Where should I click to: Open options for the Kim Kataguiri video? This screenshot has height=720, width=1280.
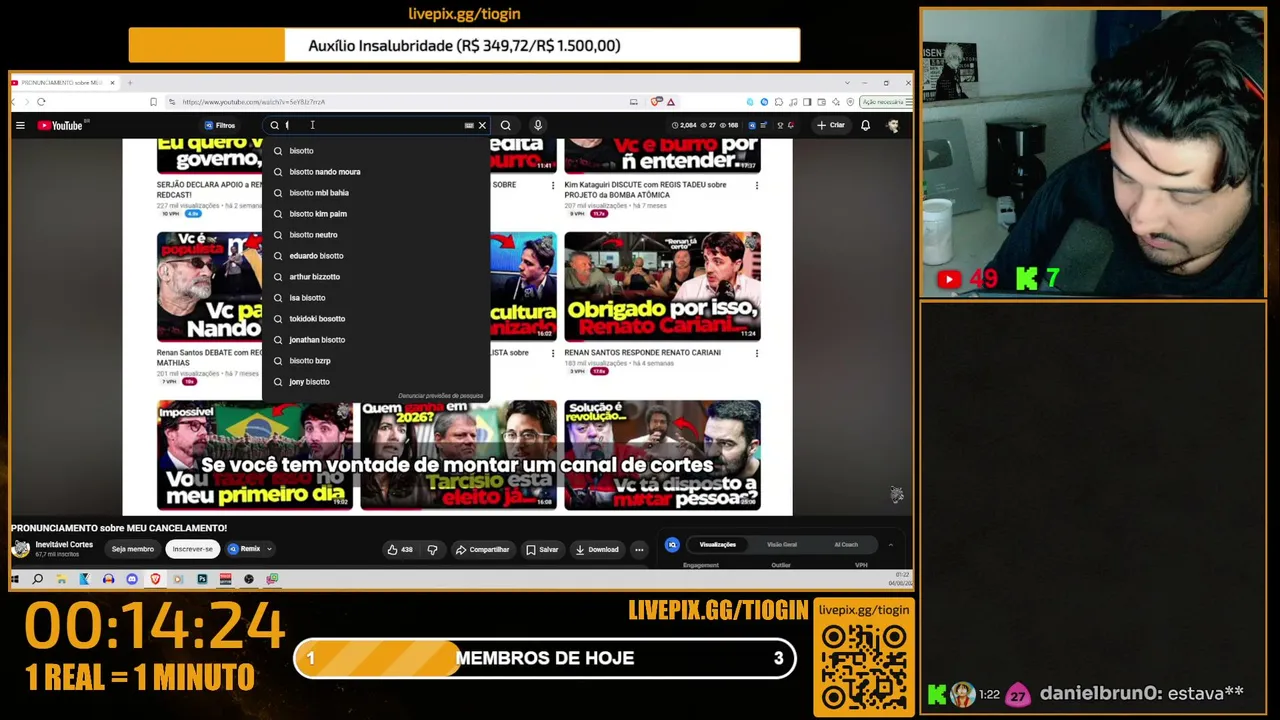coord(756,185)
